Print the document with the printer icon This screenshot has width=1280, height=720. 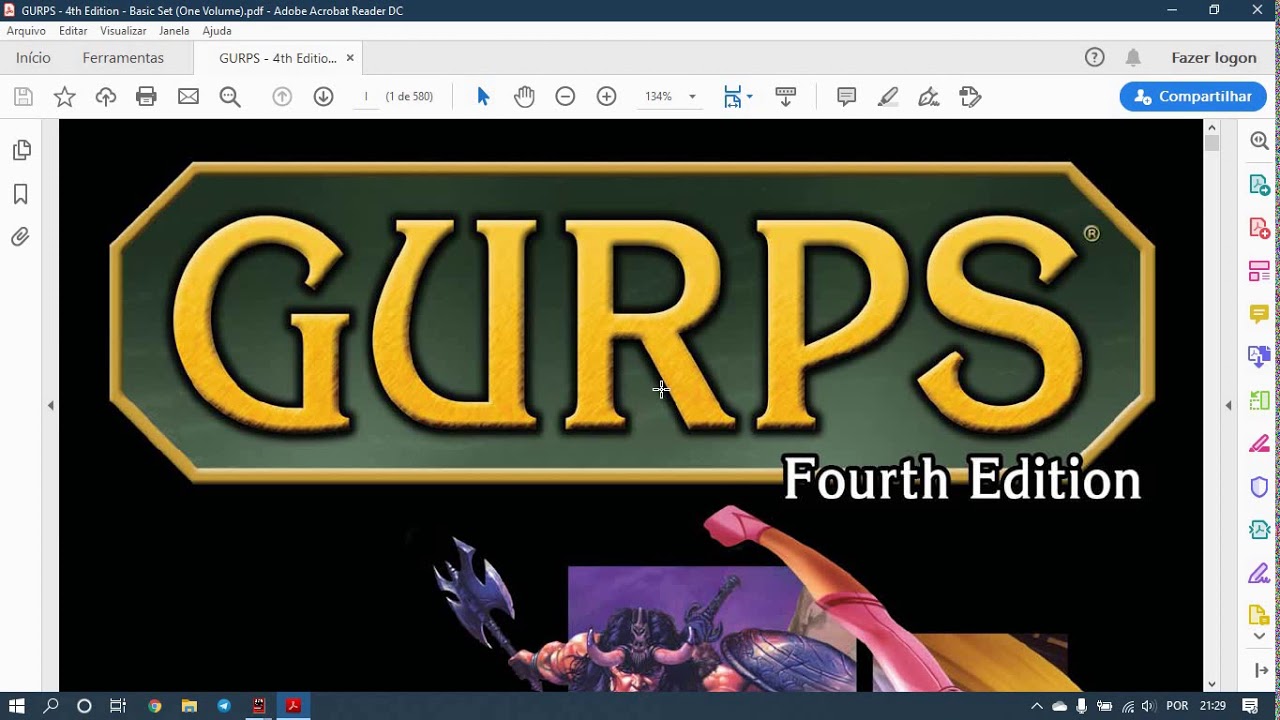click(x=147, y=97)
